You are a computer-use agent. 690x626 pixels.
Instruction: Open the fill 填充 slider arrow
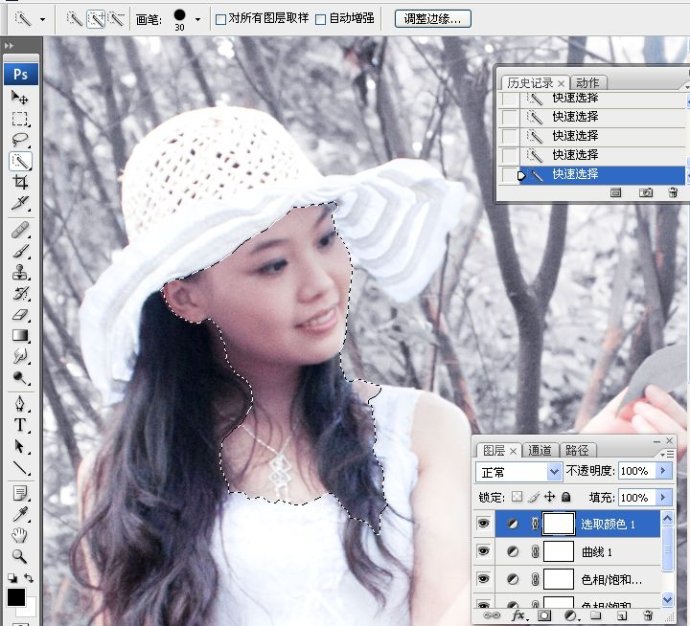[x=664, y=498]
